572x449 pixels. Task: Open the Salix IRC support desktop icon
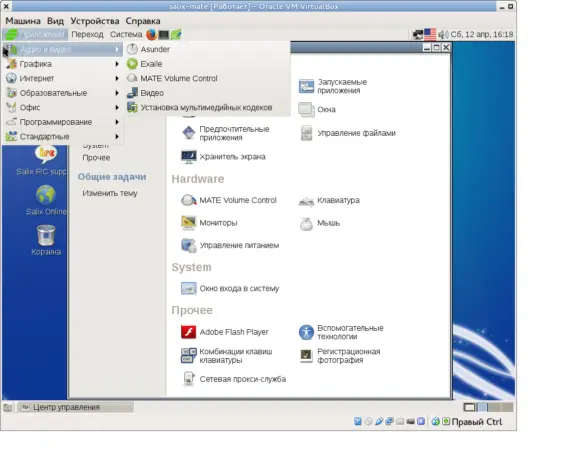click(46, 160)
